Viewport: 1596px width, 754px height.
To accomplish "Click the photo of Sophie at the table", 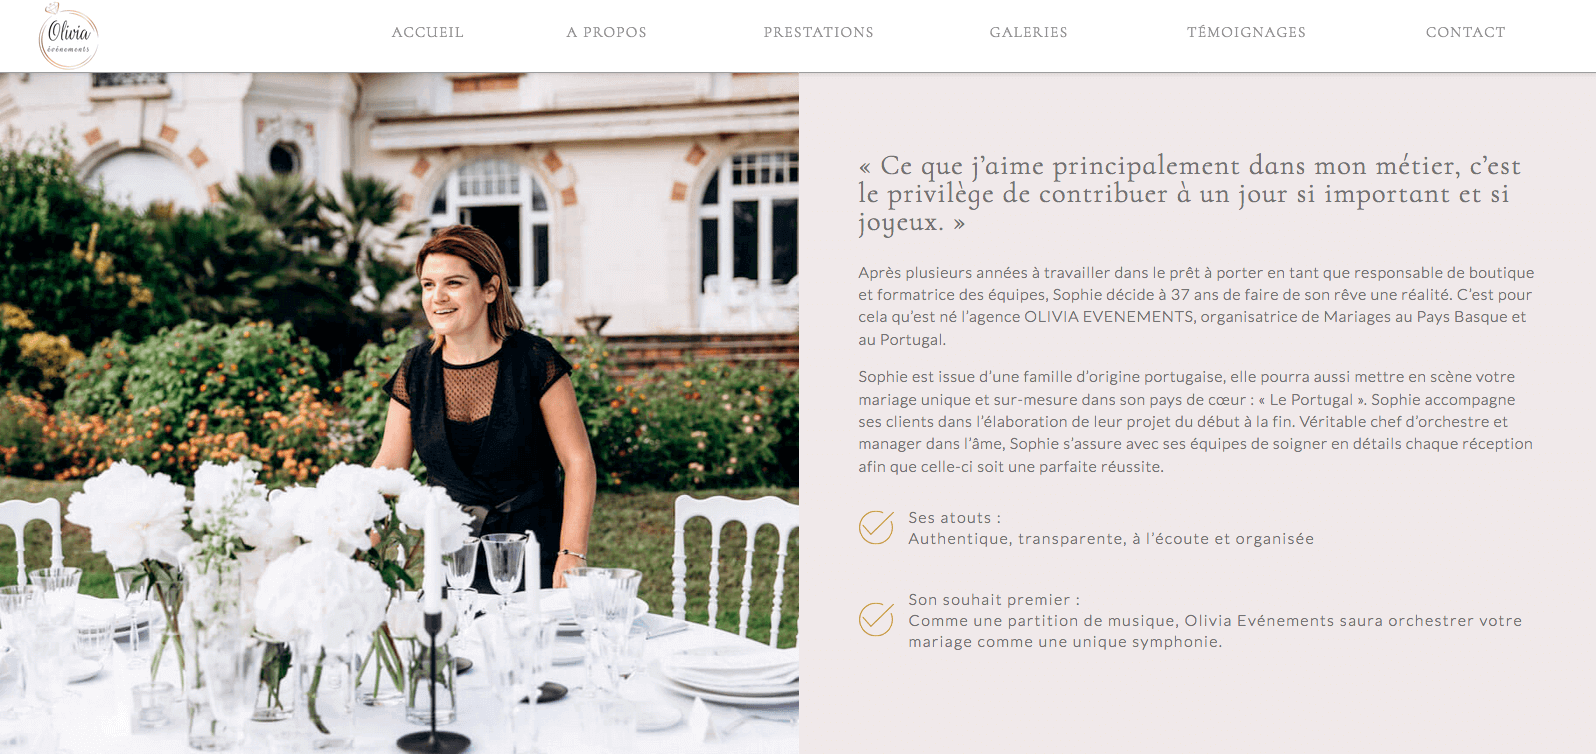I will 399,413.
